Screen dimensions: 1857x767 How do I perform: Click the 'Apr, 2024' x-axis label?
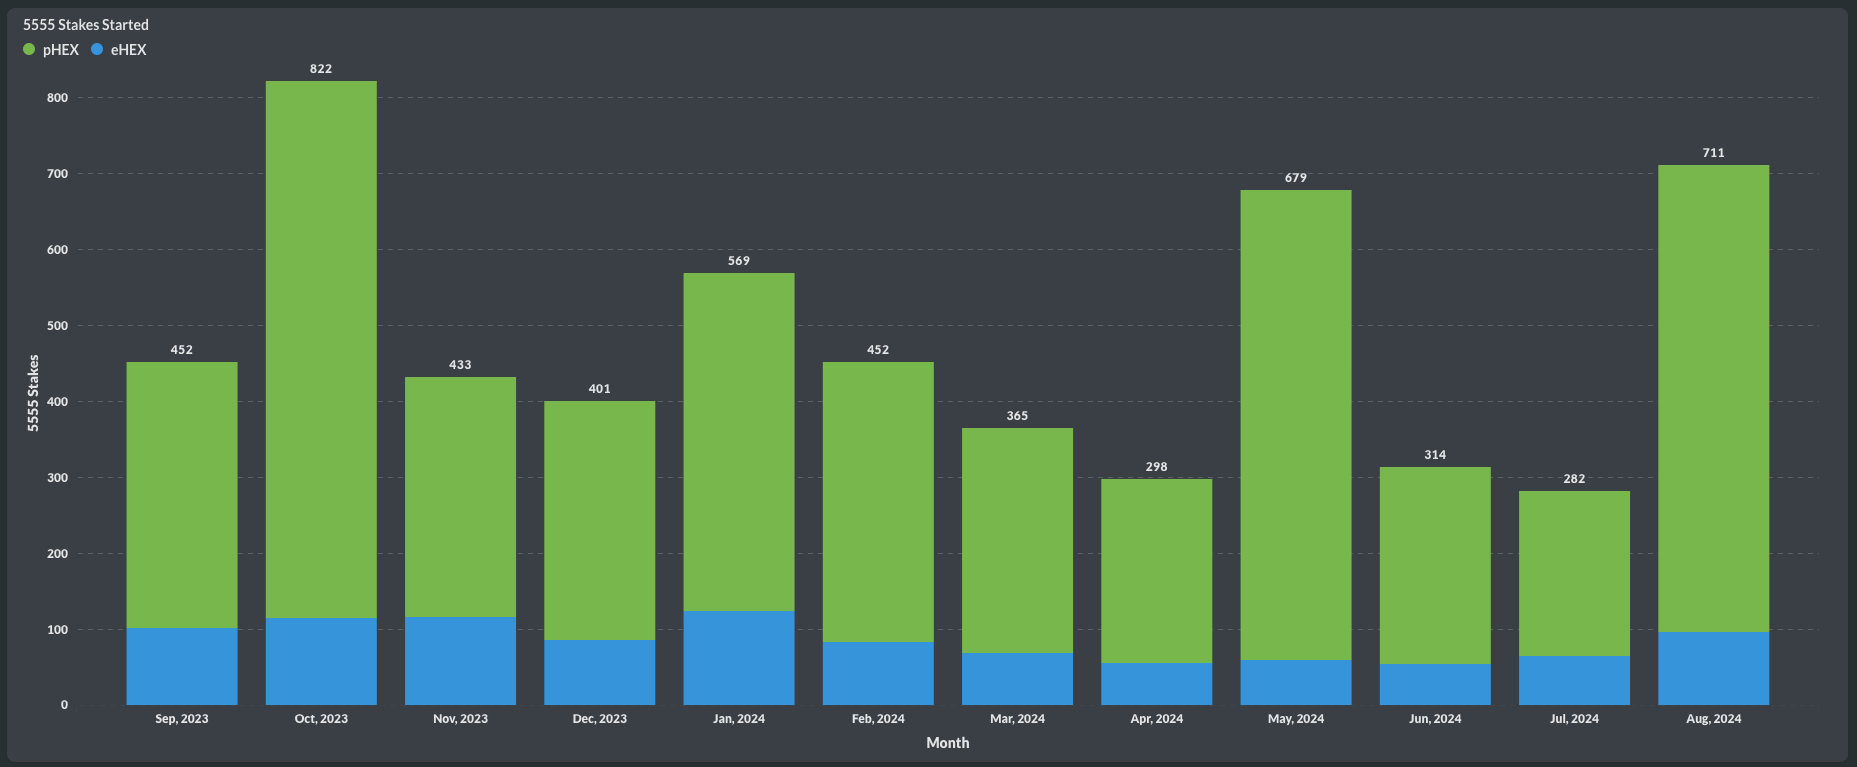[1156, 719]
